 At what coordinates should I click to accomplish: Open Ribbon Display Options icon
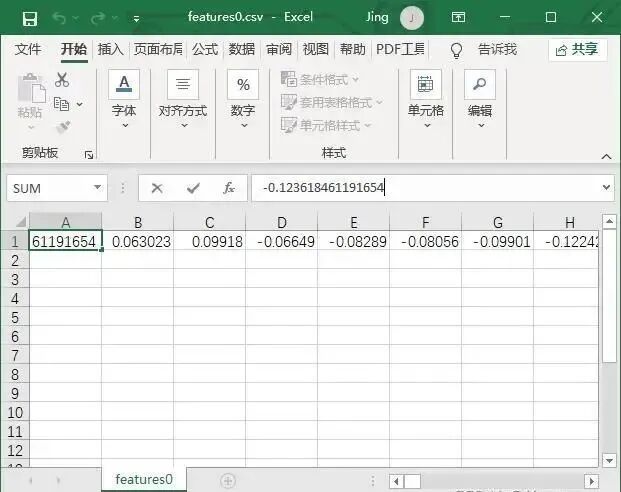tap(458, 17)
